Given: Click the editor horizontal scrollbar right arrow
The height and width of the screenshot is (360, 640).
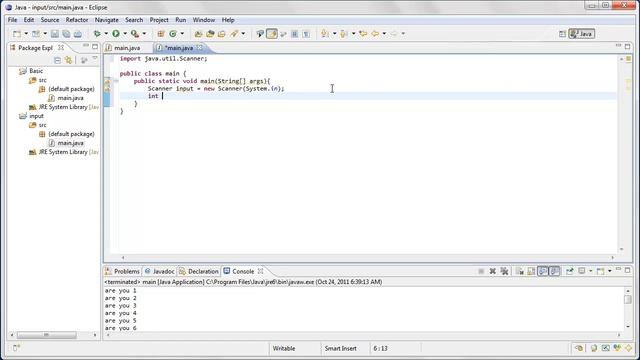Looking at the screenshot, I should pyautogui.click(x=612, y=258).
